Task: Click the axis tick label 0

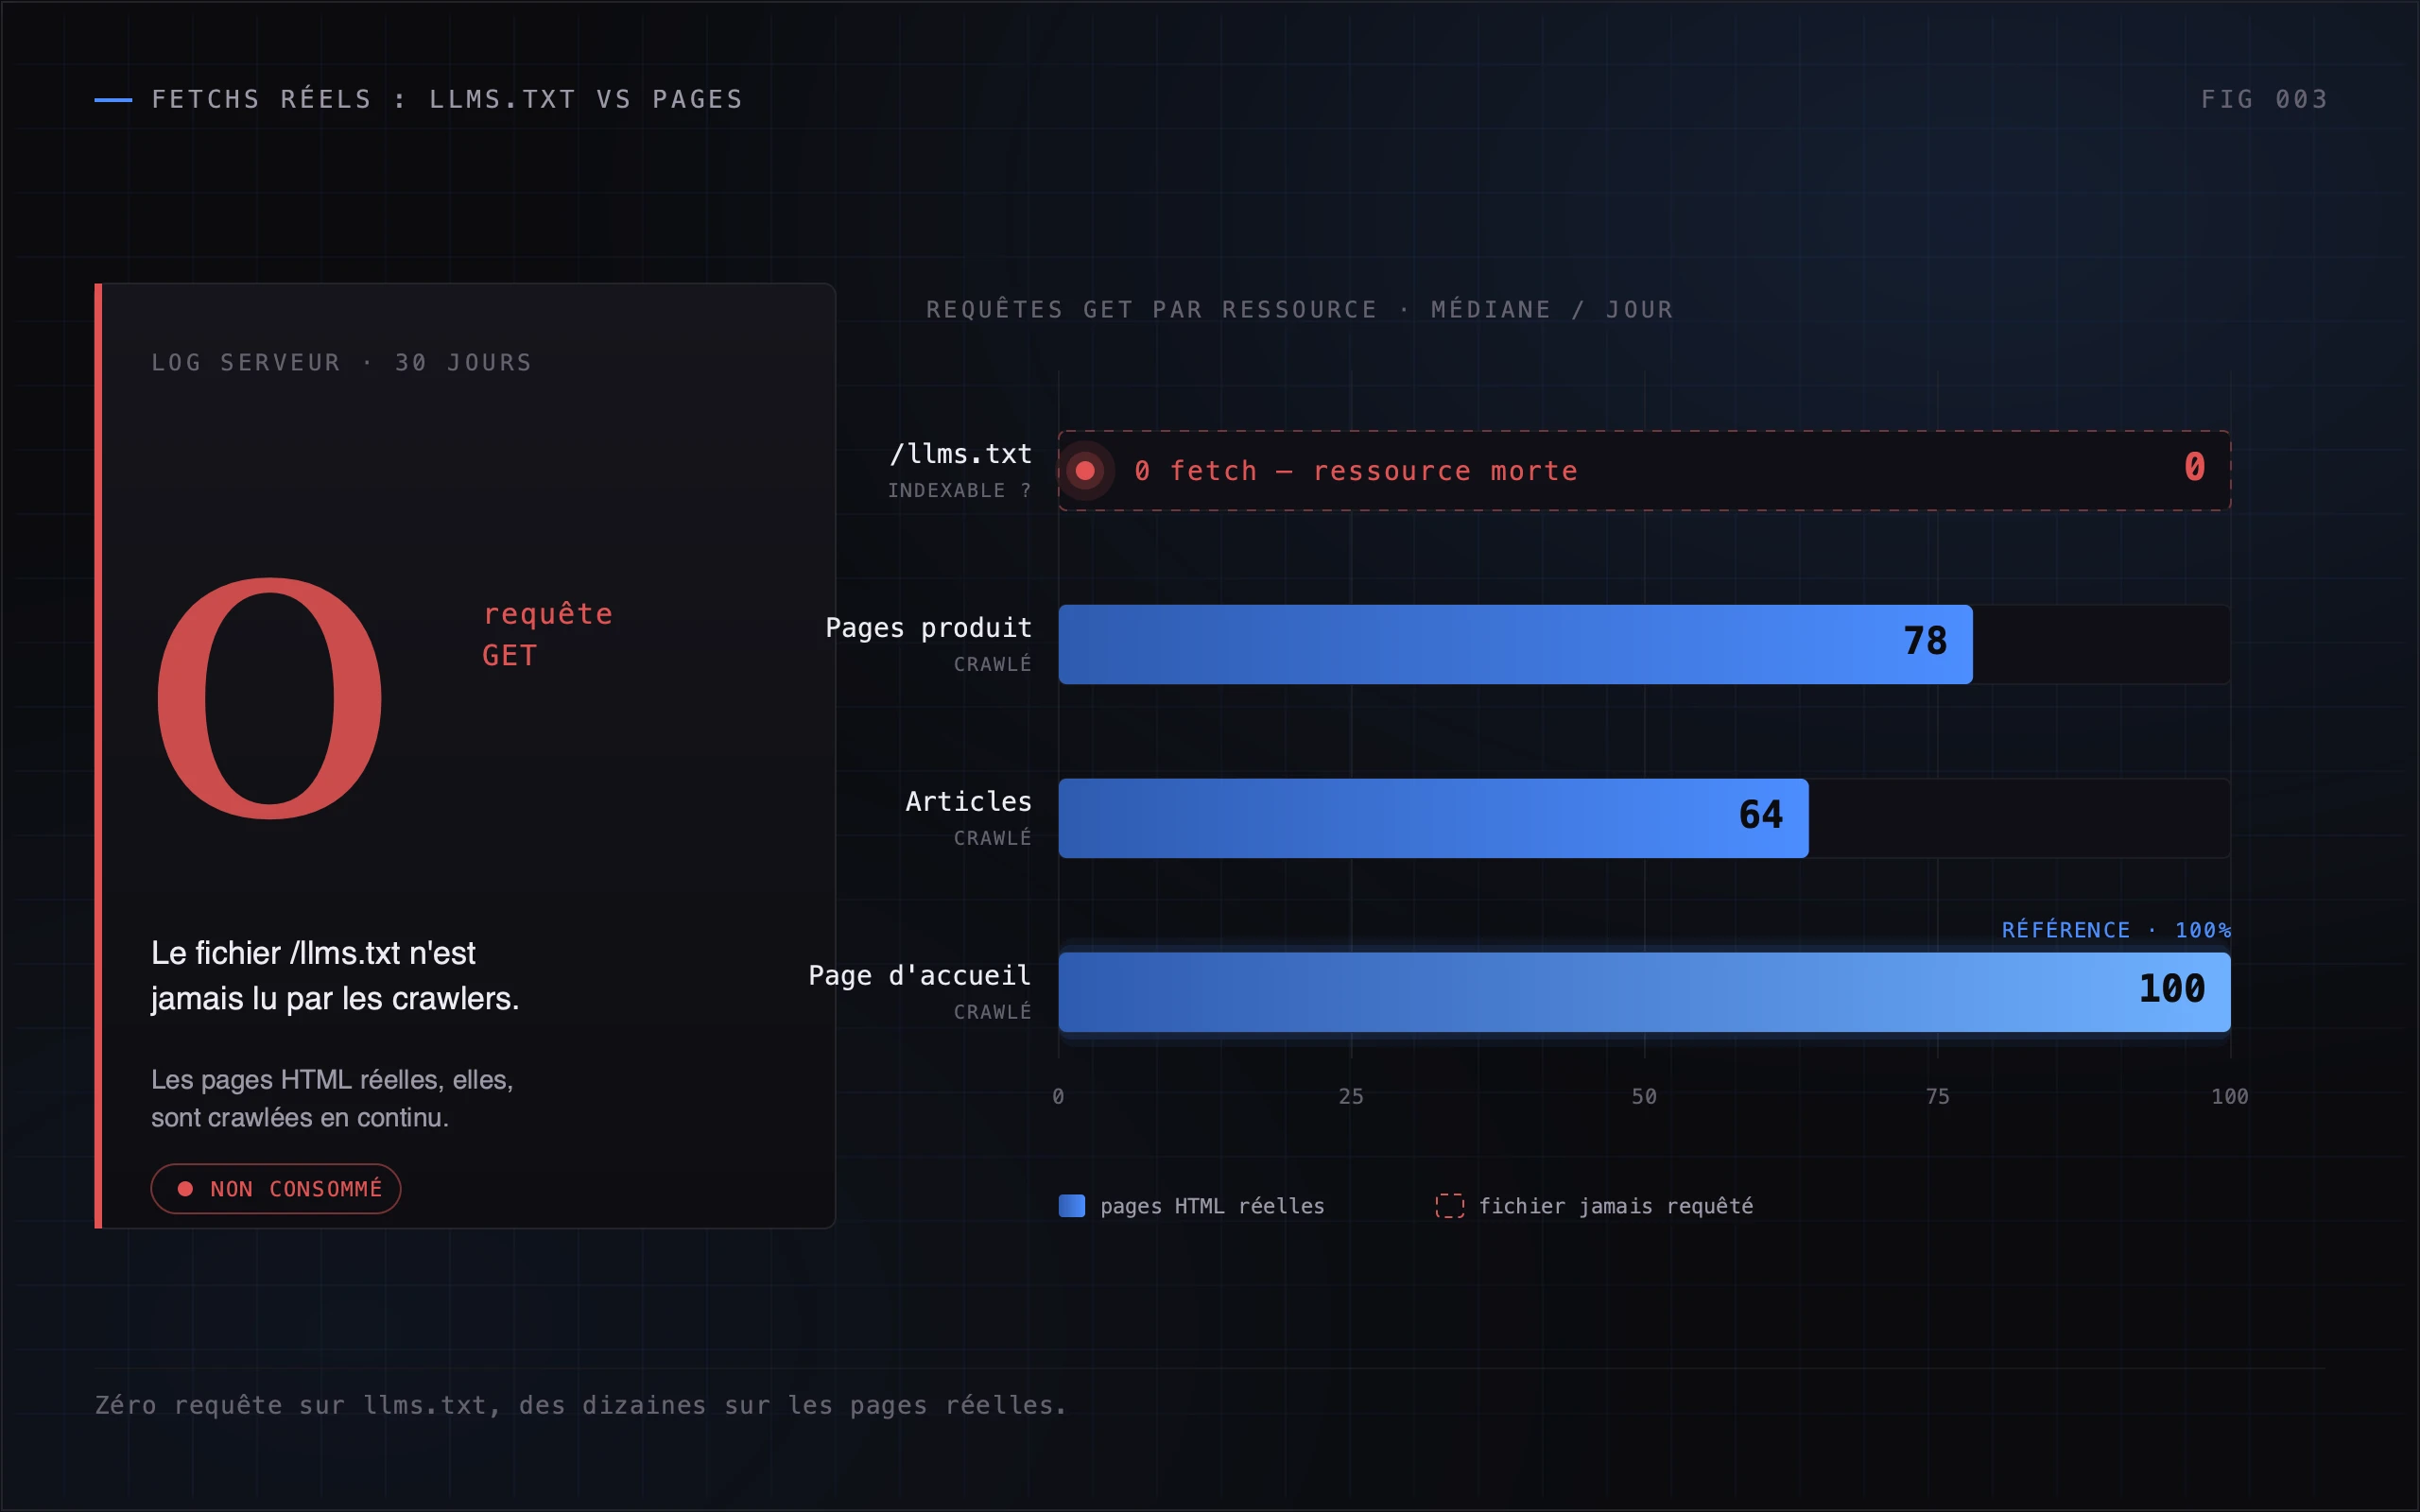Action: (x=1058, y=1096)
